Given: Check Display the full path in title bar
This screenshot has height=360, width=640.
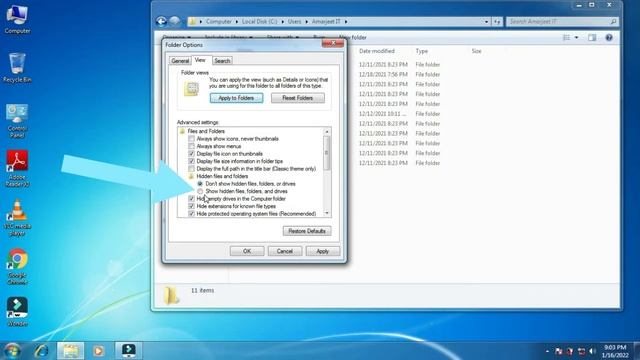Looking at the screenshot, I should tap(191, 169).
